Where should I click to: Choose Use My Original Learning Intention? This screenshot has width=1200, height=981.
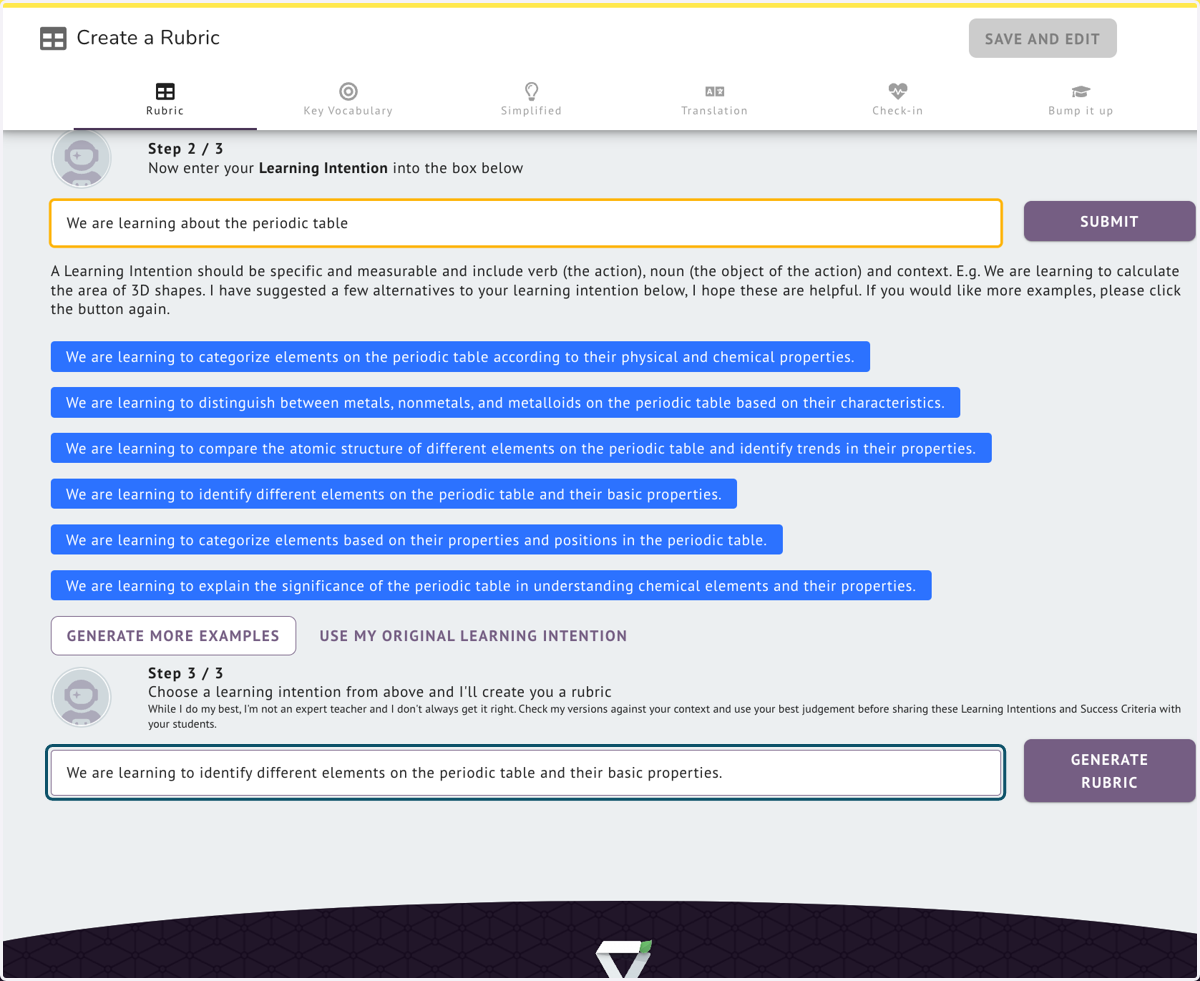coord(473,636)
